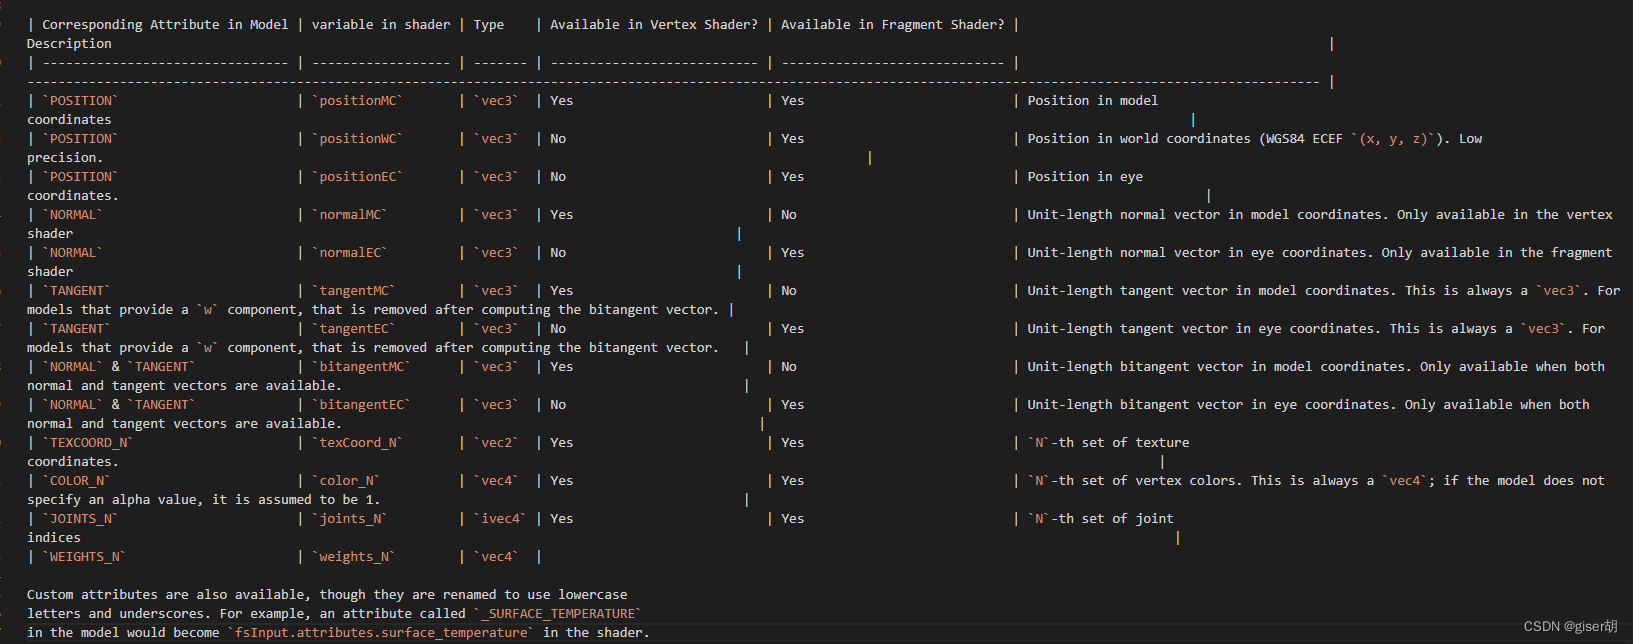Click the `TEXCOORD_N` attribute cell
Viewport: 1633px width, 644px height.
tap(88, 442)
